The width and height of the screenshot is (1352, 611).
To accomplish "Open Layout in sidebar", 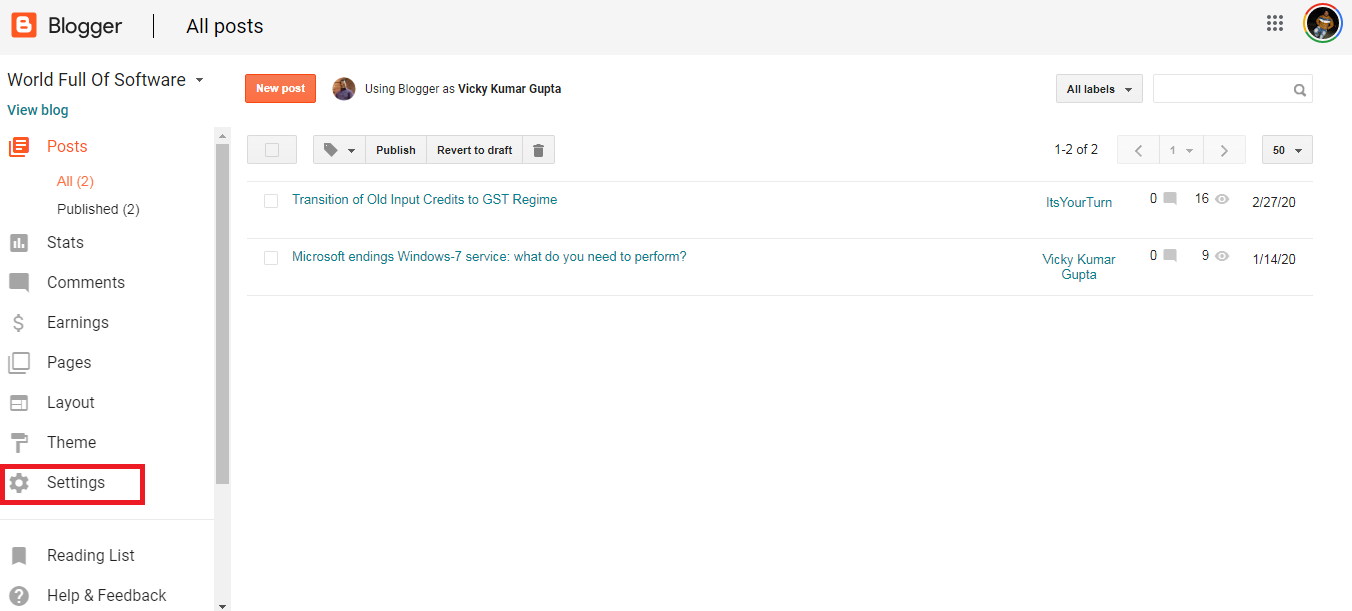I will click(71, 403).
